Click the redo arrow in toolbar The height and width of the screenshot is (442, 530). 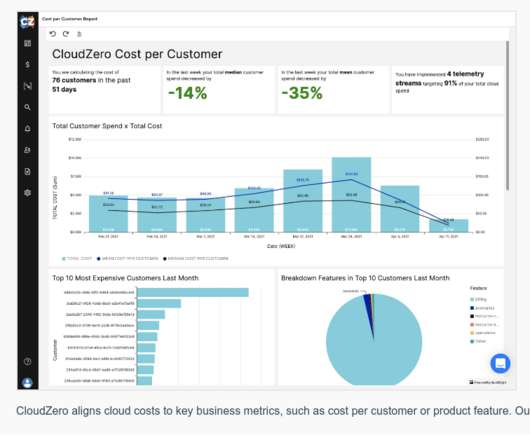66,34
